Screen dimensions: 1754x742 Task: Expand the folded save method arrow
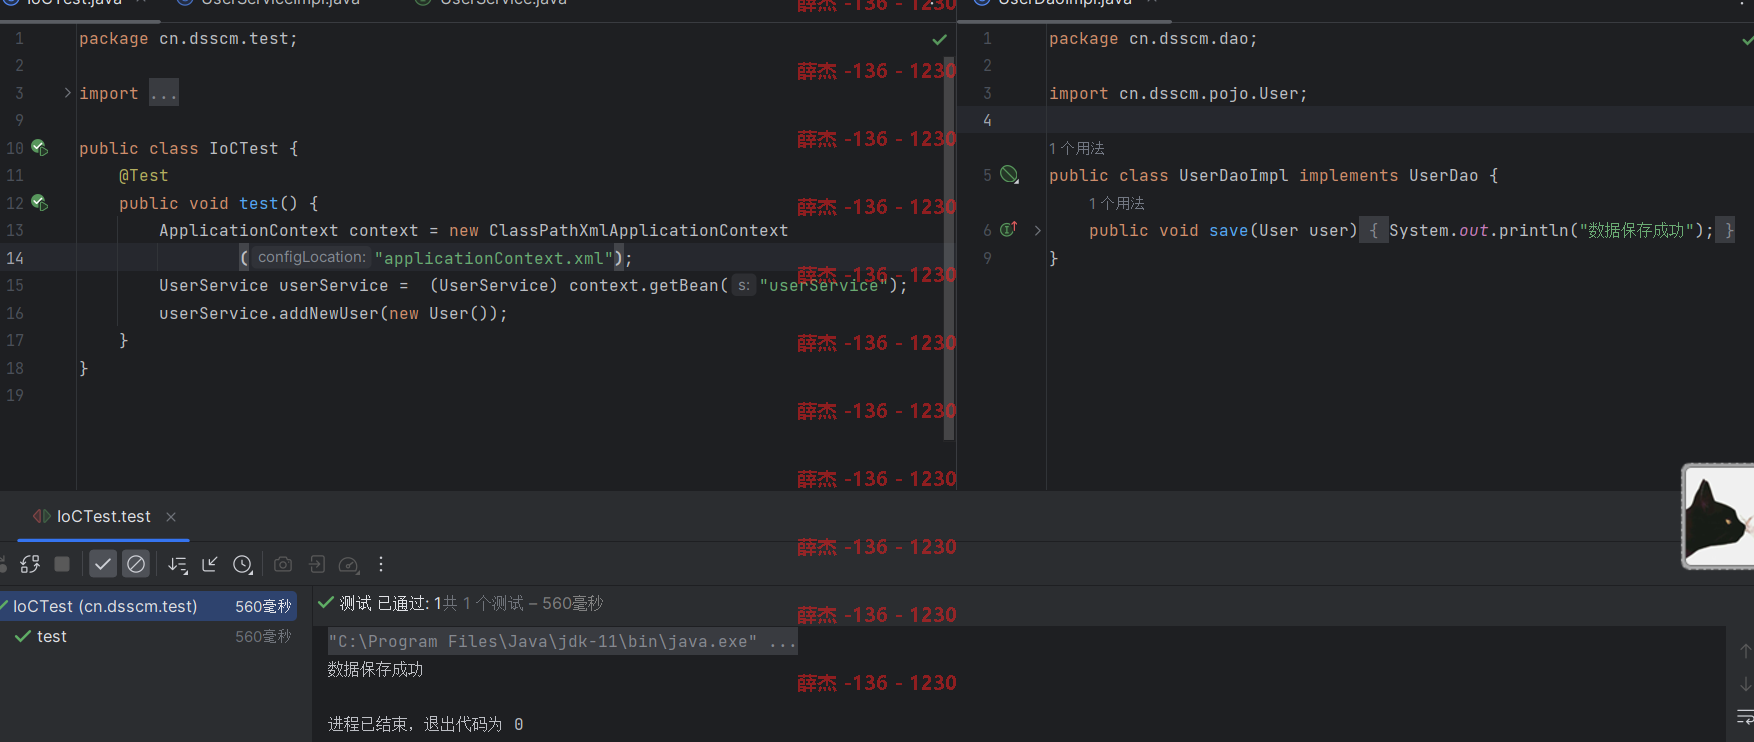tap(1037, 230)
